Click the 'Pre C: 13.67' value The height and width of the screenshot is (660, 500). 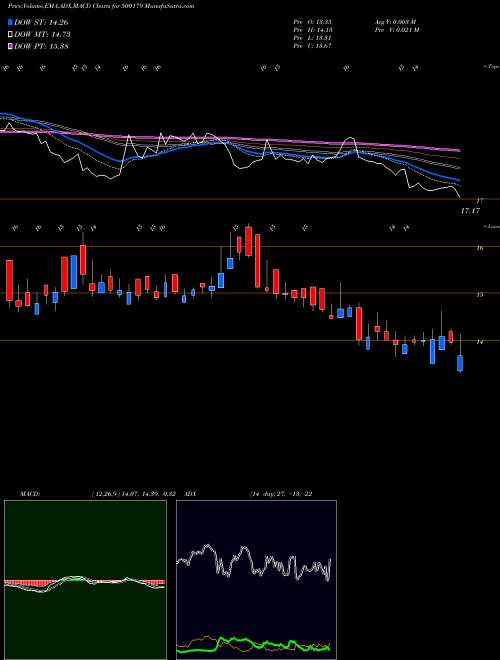pyautogui.click(x=313, y=46)
